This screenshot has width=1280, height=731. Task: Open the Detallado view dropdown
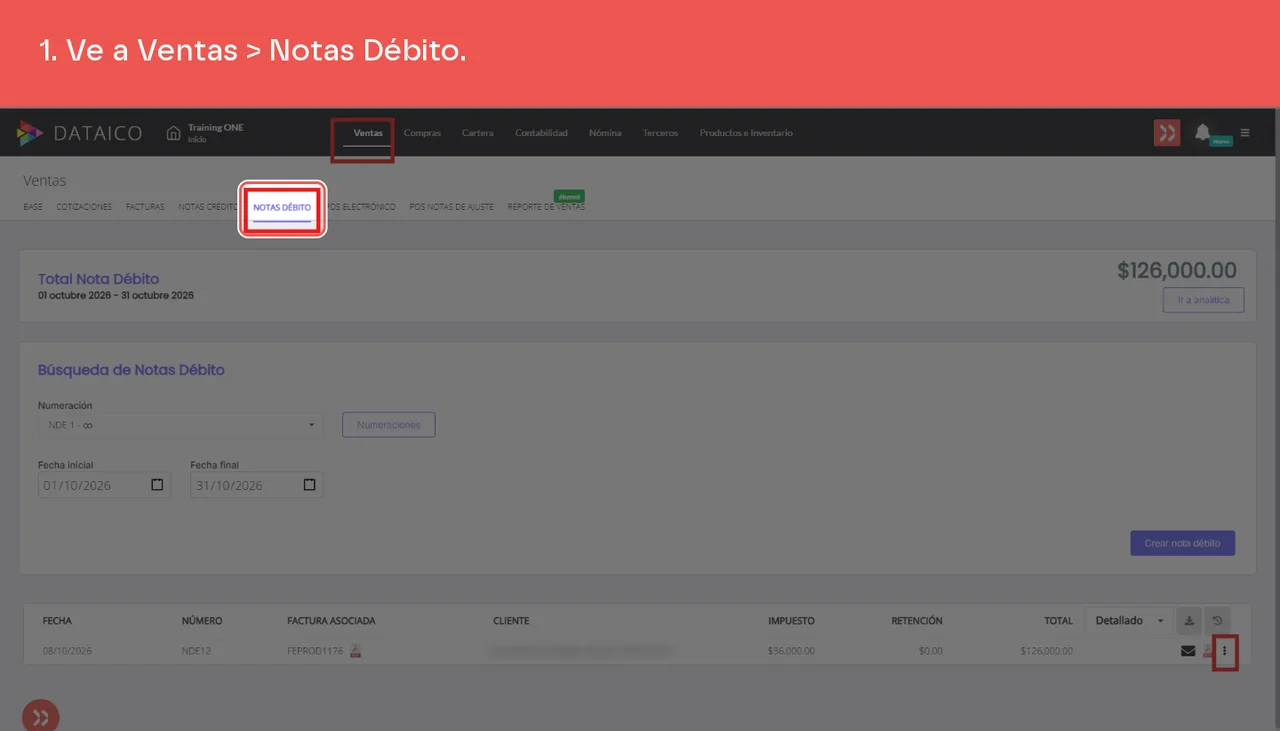pyautogui.click(x=1129, y=621)
